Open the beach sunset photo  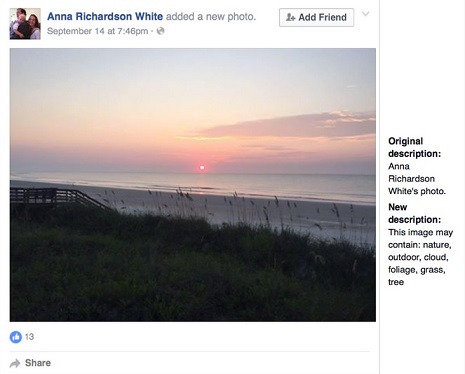point(193,185)
